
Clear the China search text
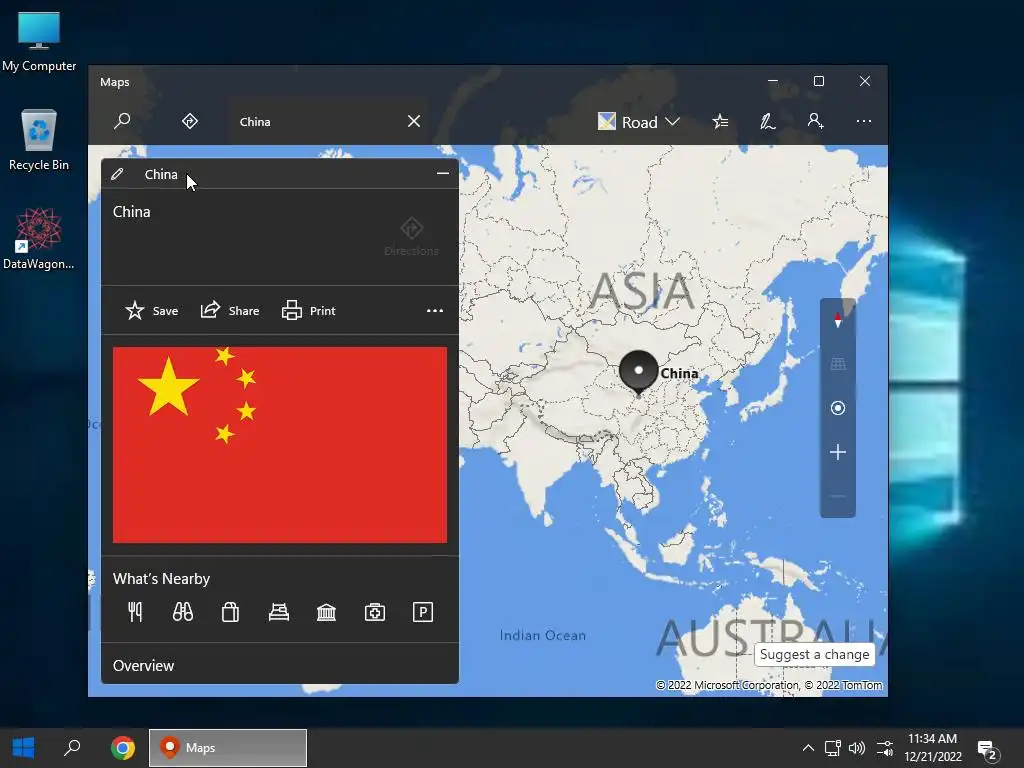tap(414, 121)
